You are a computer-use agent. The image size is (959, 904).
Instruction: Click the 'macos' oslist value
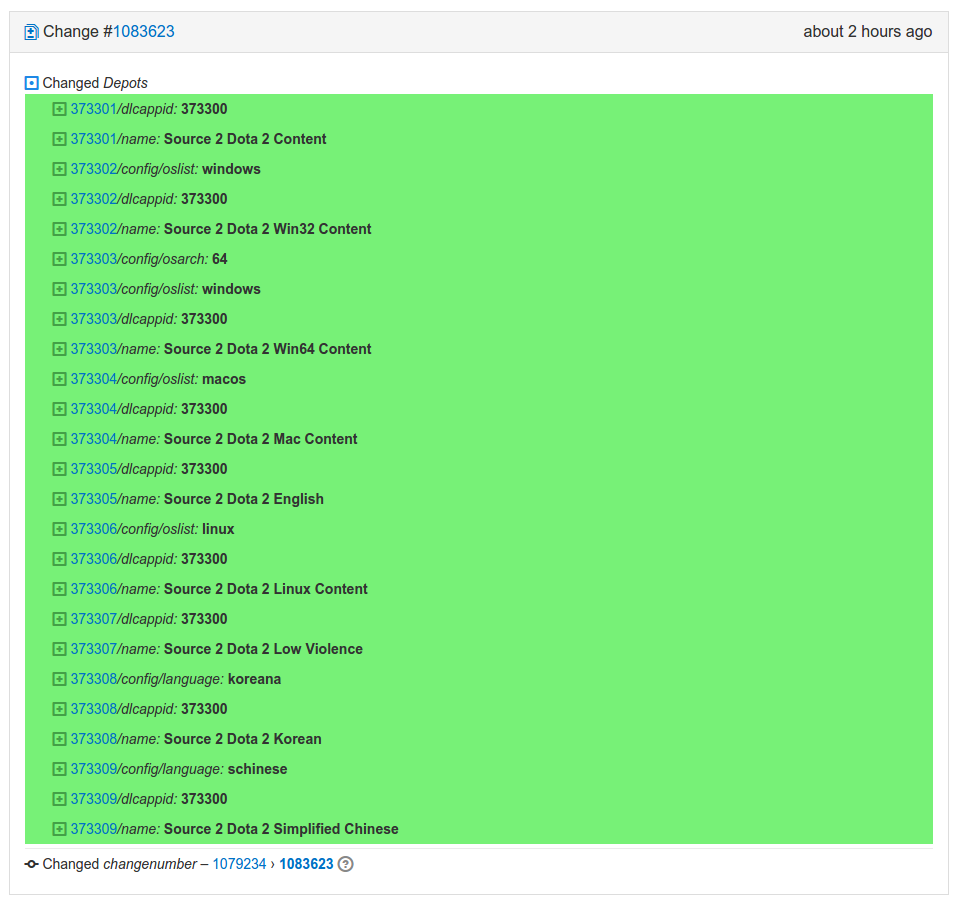coord(224,379)
